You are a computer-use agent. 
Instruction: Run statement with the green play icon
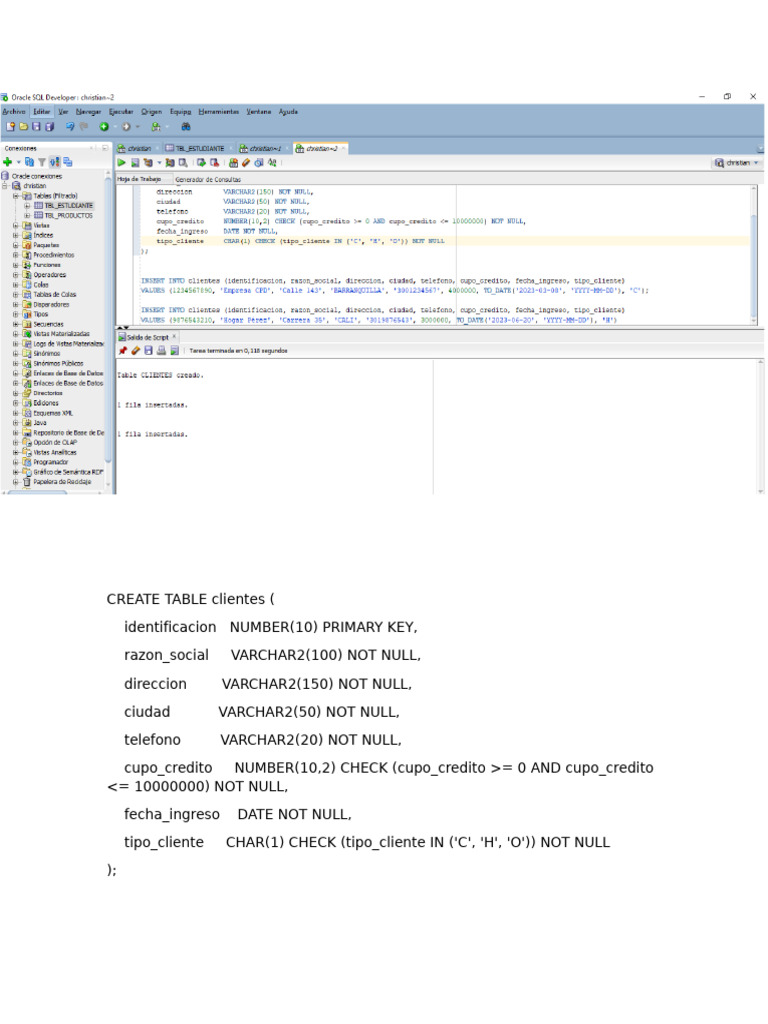click(121, 163)
